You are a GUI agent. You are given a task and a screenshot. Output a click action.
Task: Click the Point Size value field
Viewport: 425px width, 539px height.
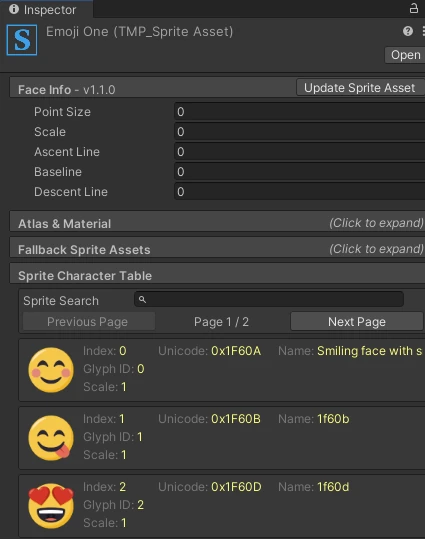(x=299, y=111)
